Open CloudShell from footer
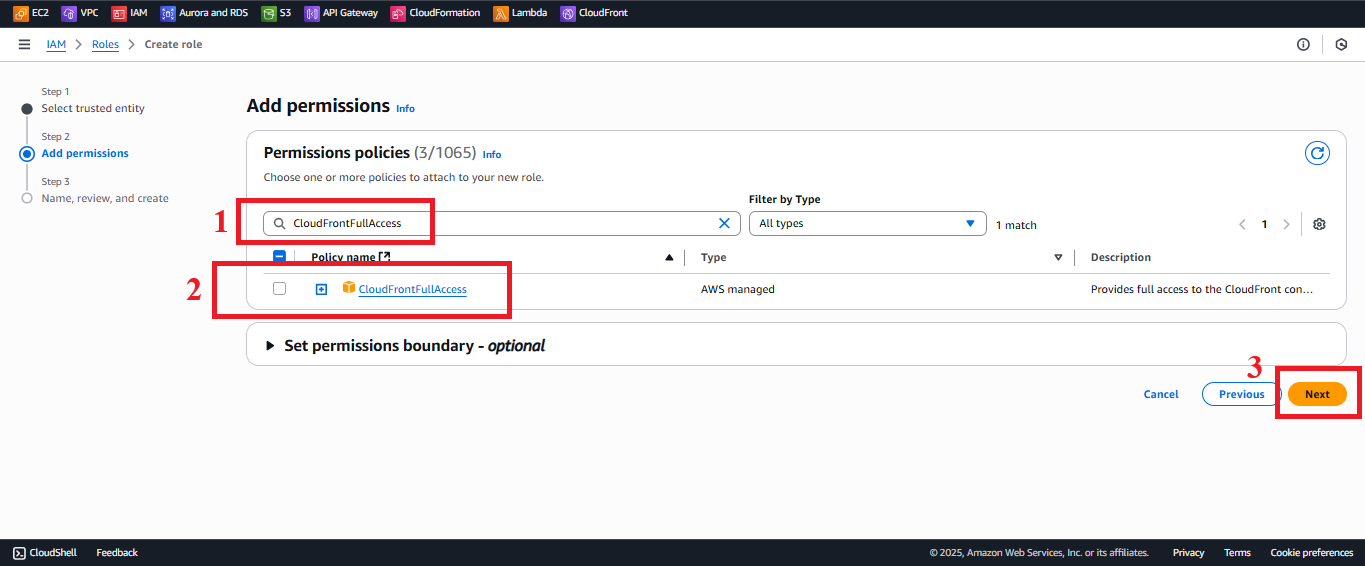This screenshot has width=1365, height=566. point(45,553)
